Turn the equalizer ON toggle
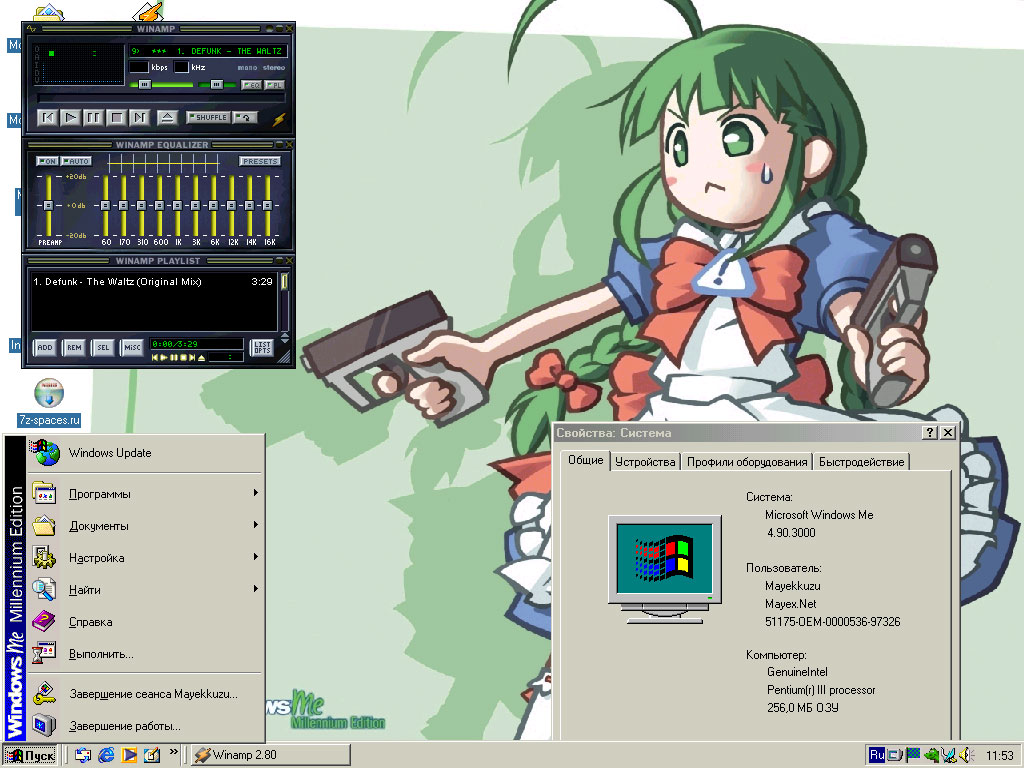 click(x=47, y=161)
